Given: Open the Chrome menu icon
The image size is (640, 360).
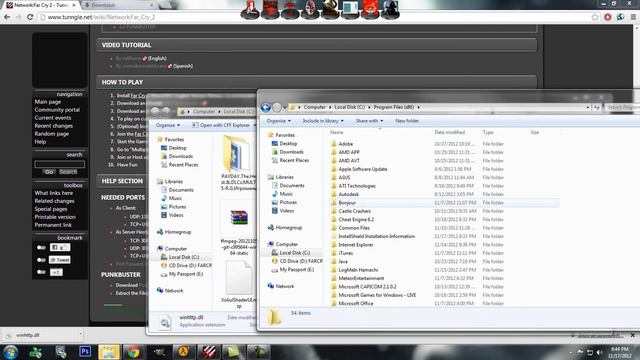Looking at the screenshot, I should (x=633, y=17).
